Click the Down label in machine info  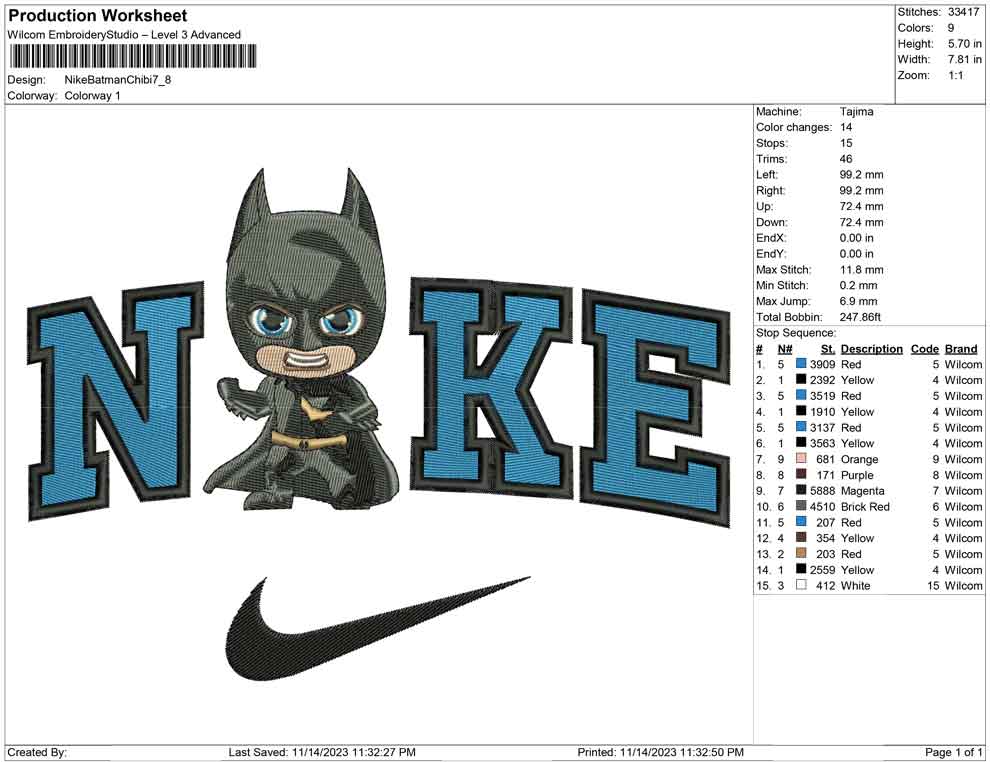(772, 222)
